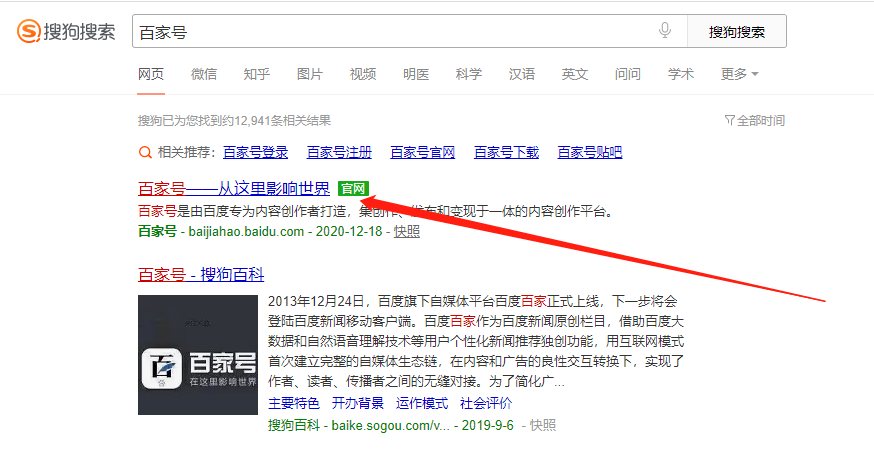This screenshot has width=874, height=451.
Task: Open the 运作模式 section link
Action: pyautogui.click(x=422, y=403)
